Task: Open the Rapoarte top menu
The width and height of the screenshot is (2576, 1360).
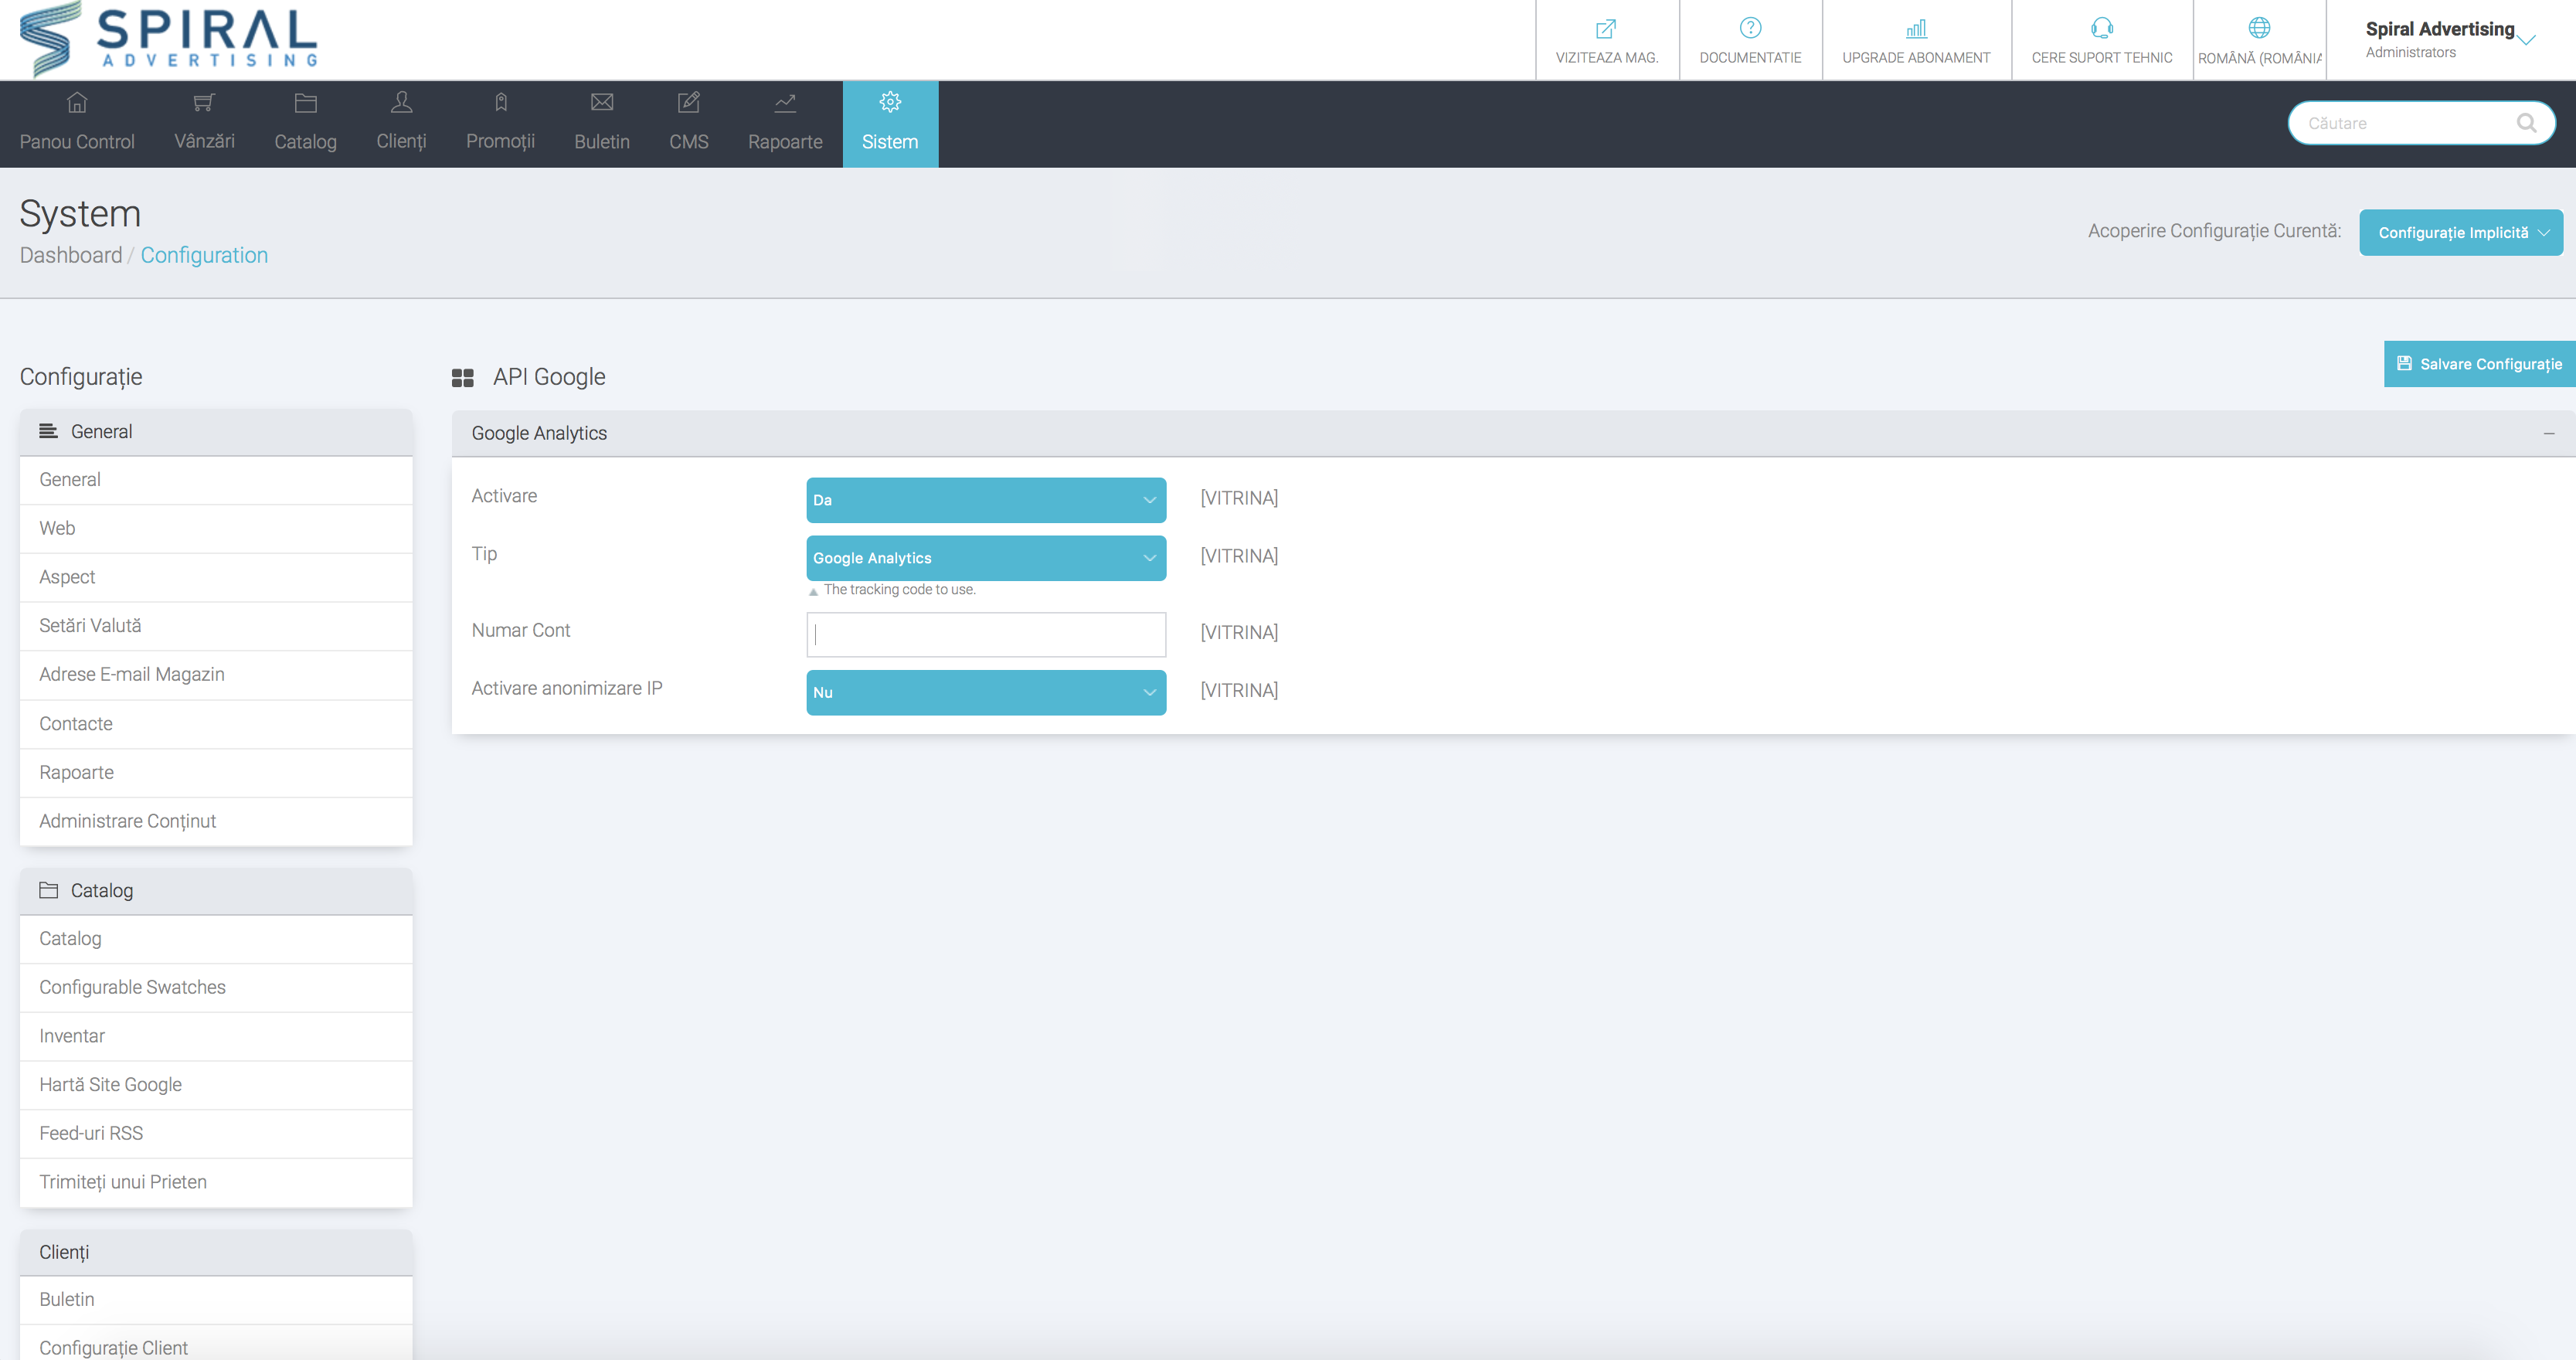Action: coord(785,124)
